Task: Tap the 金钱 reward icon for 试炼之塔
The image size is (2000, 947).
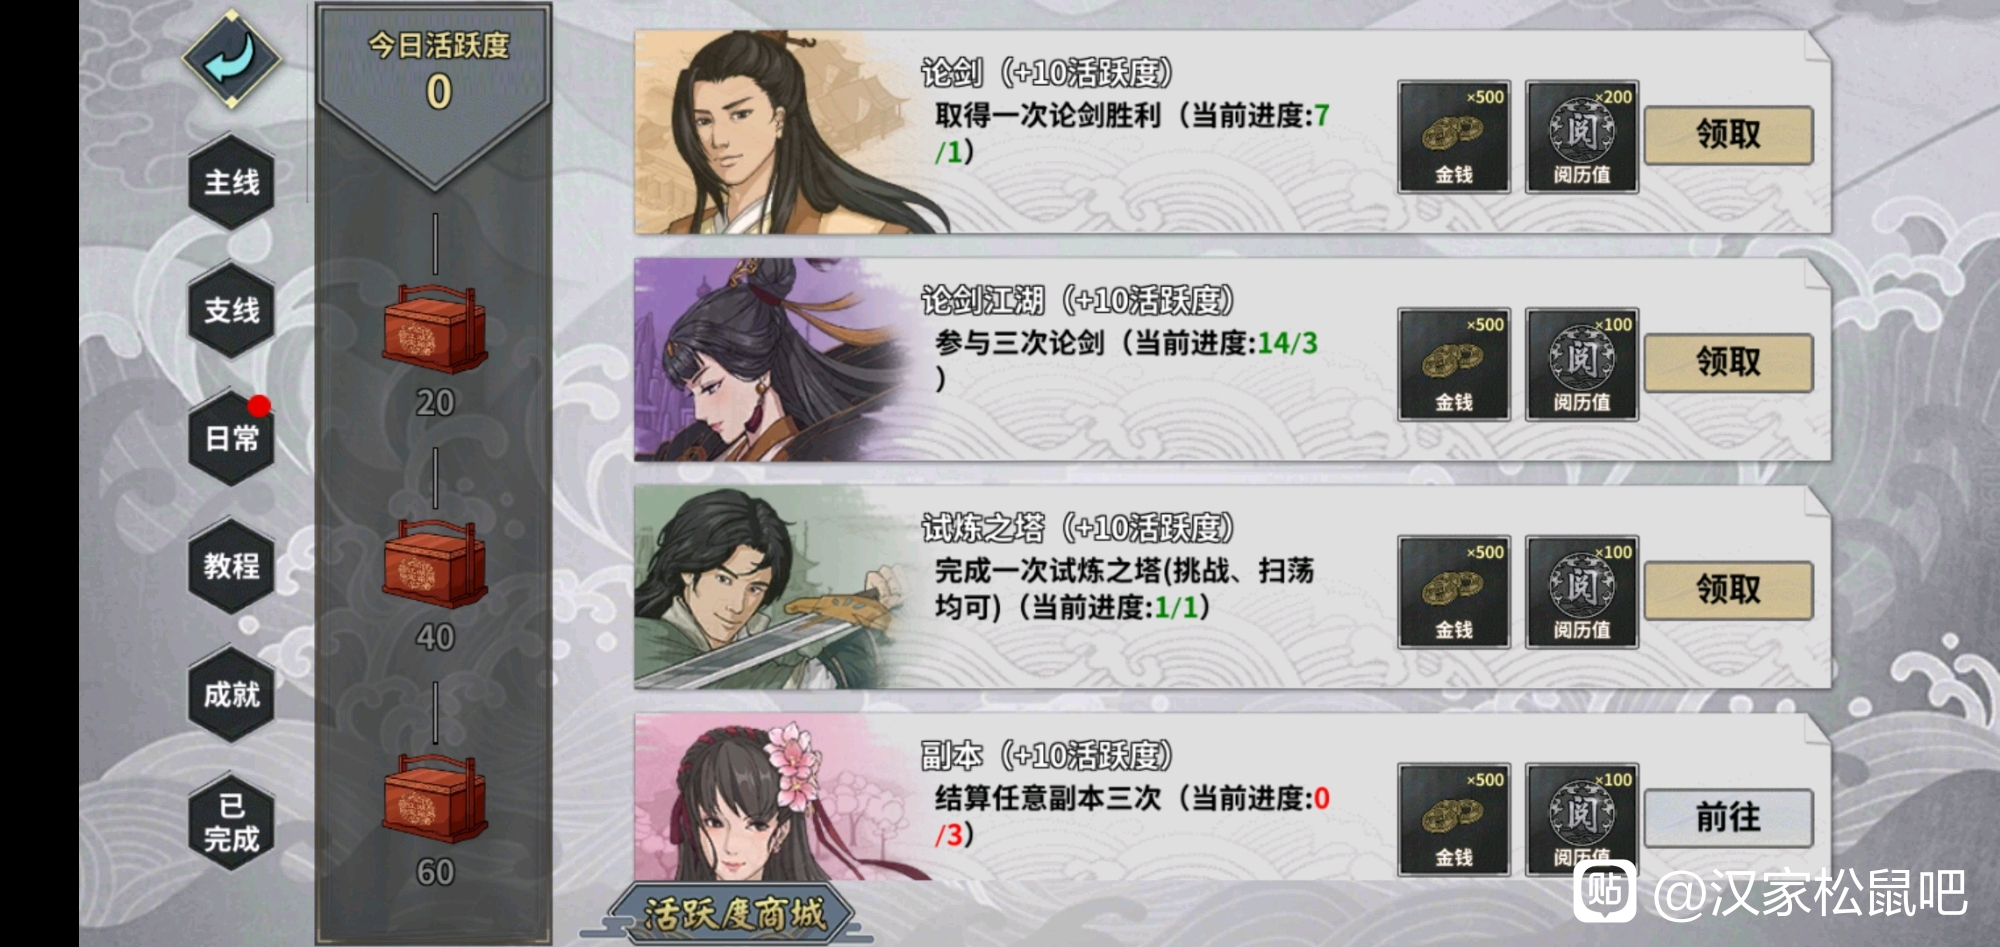Action: (1454, 592)
